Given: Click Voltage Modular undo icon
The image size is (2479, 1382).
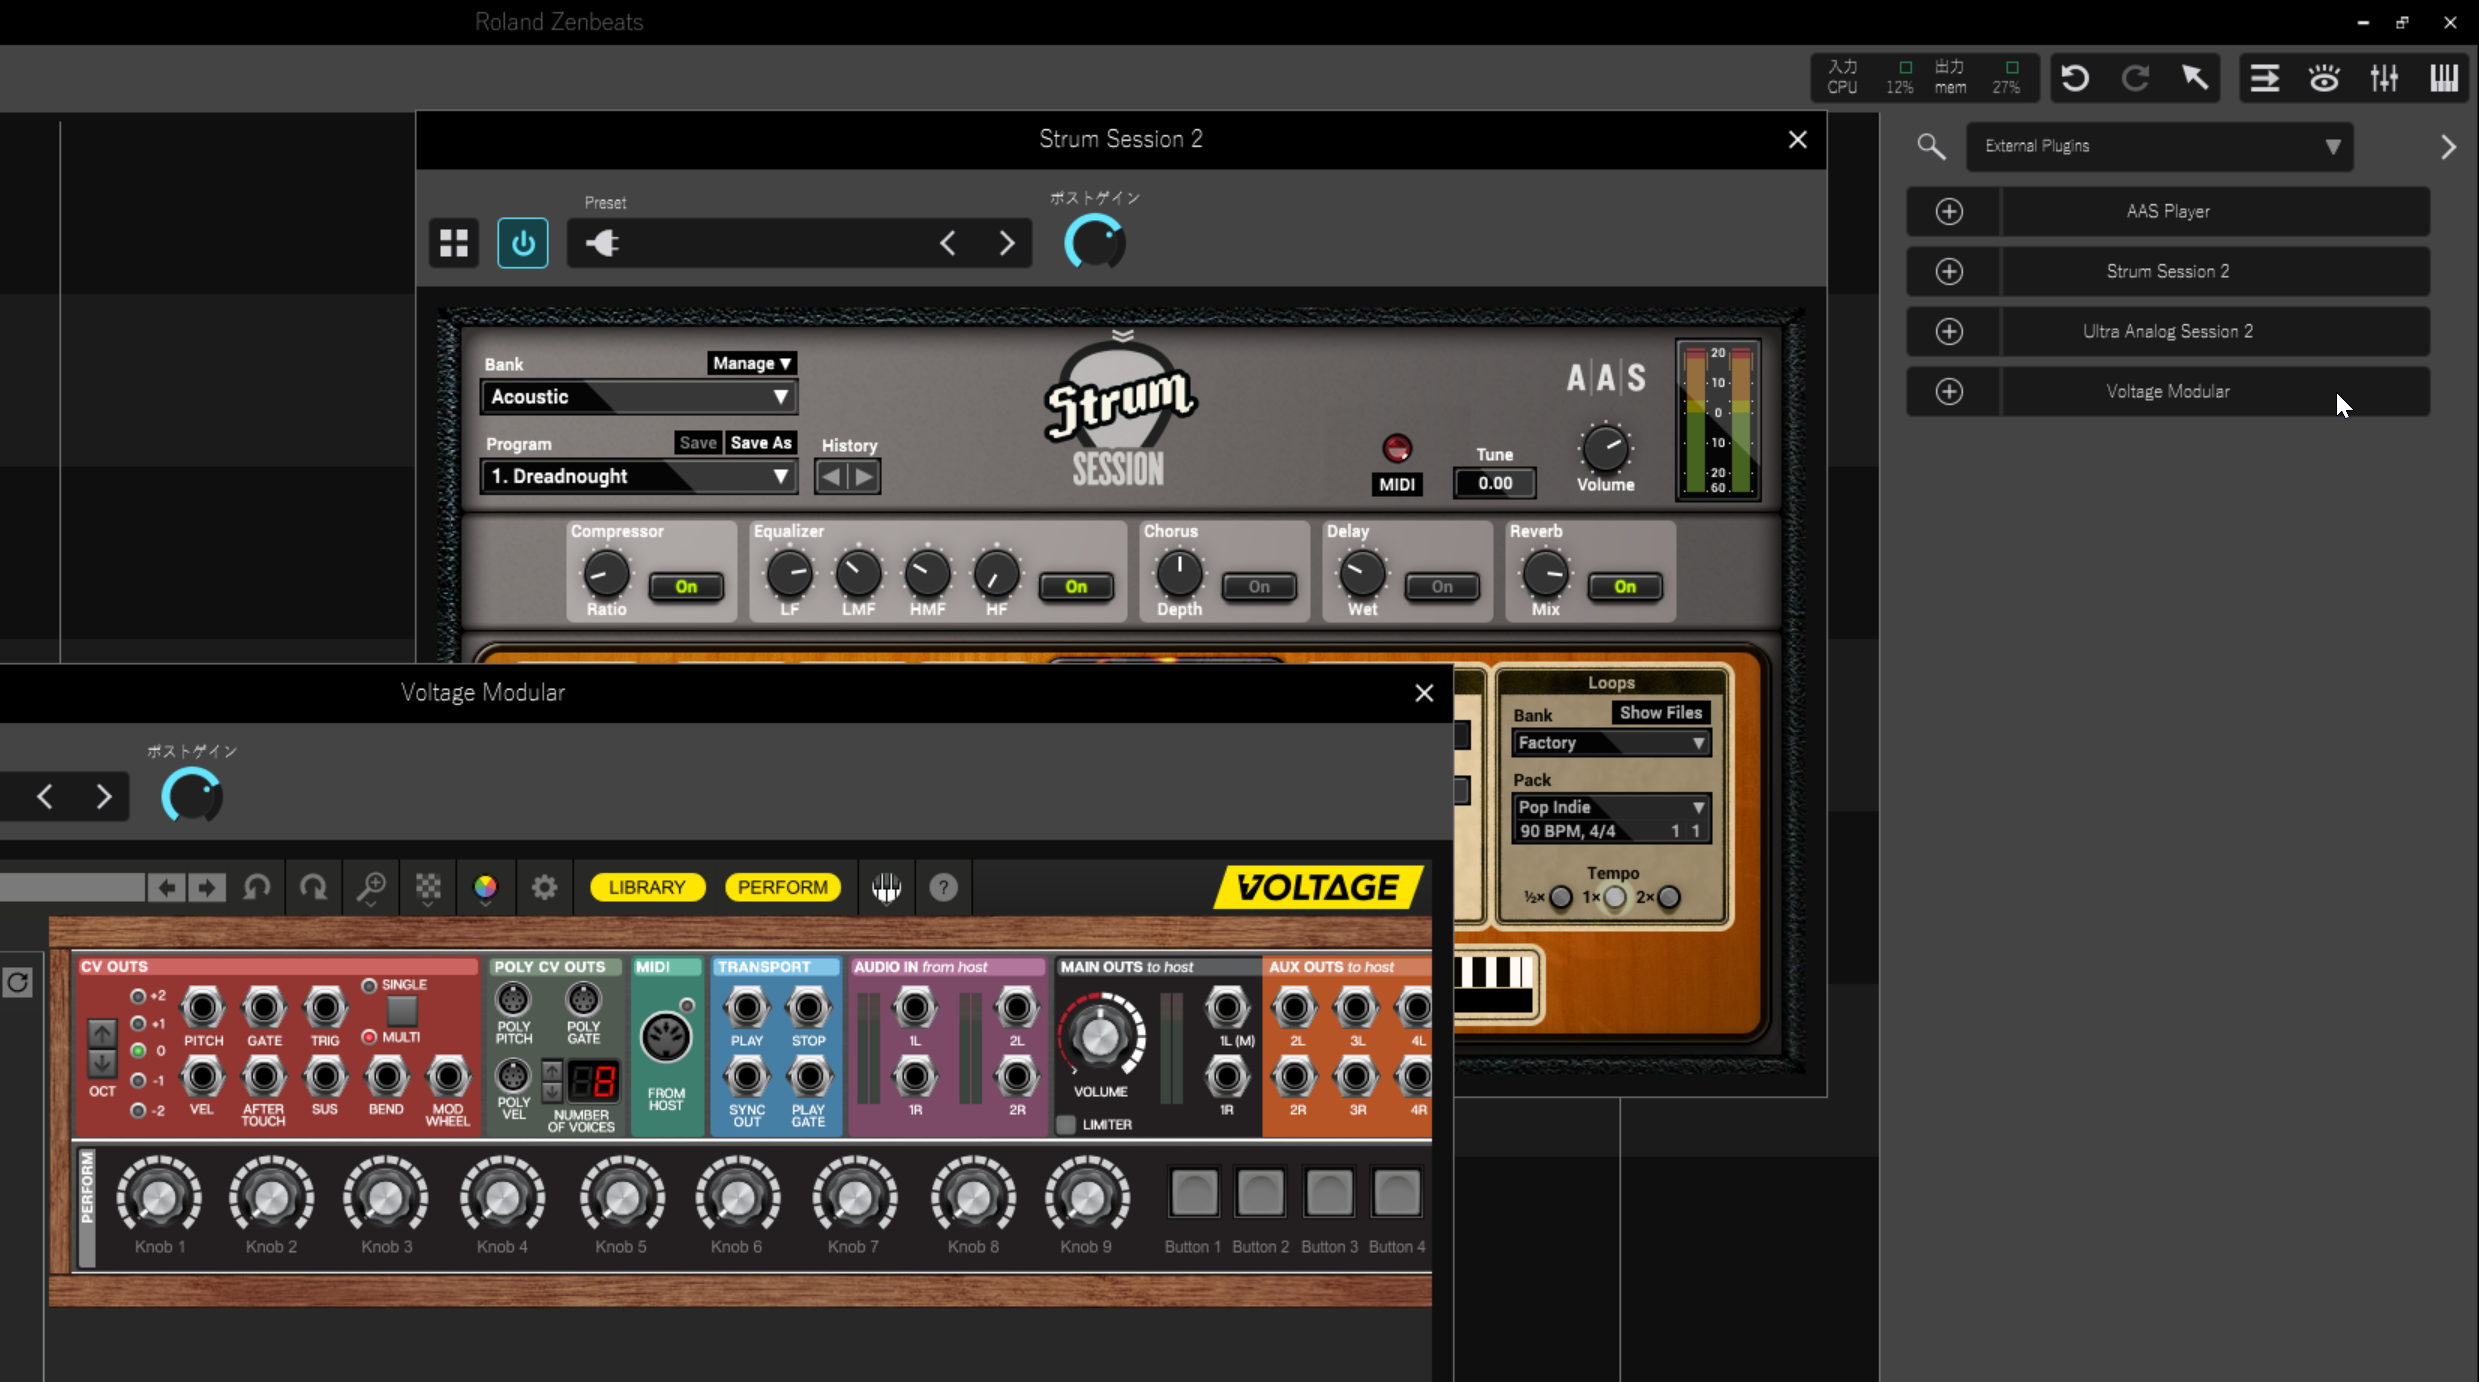Looking at the screenshot, I should 257,887.
